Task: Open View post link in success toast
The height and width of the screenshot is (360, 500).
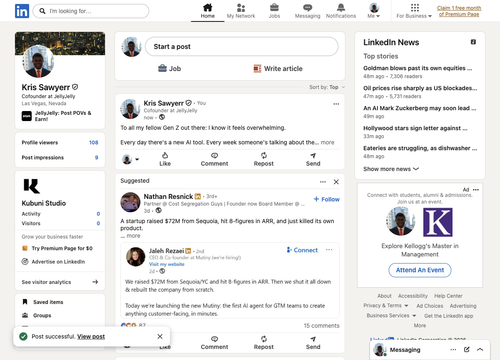Action: (91, 337)
